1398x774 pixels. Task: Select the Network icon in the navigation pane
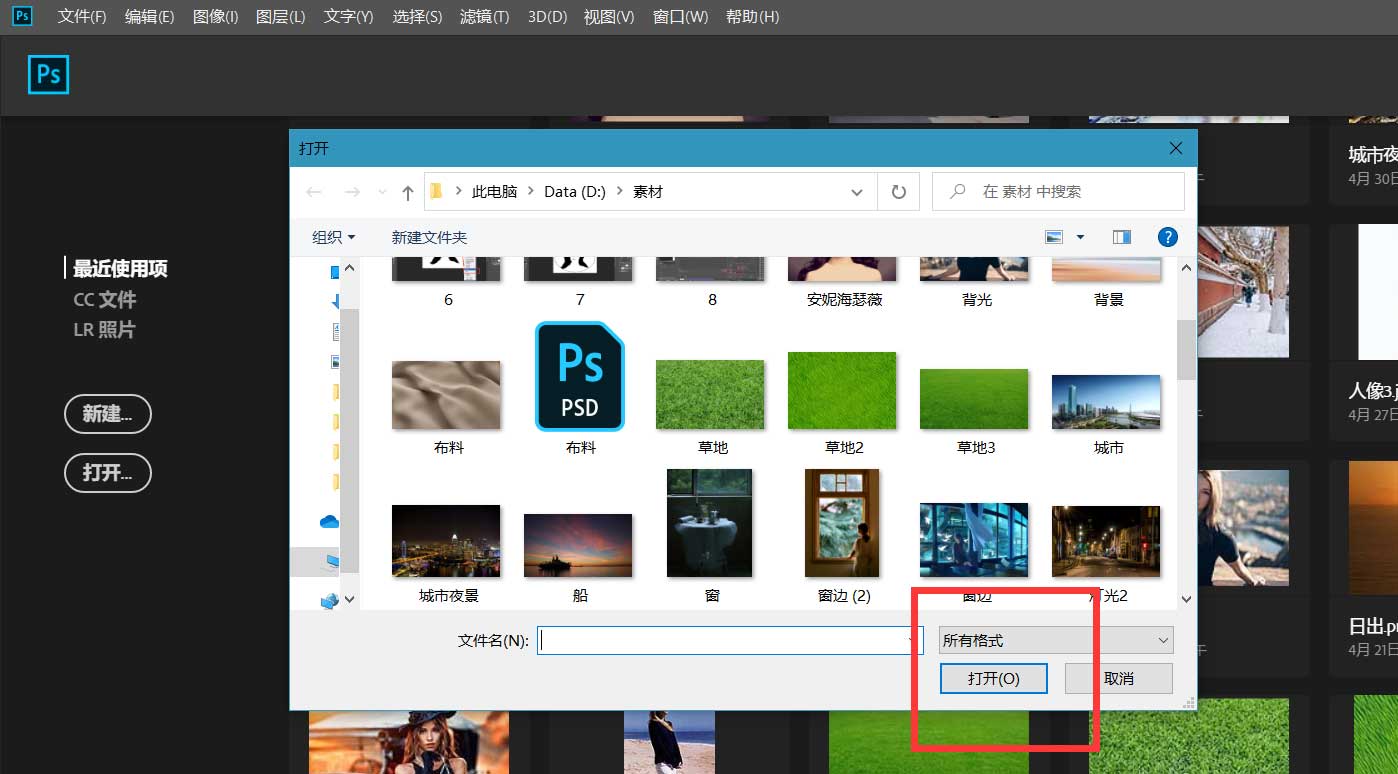[x=329, y=601]
